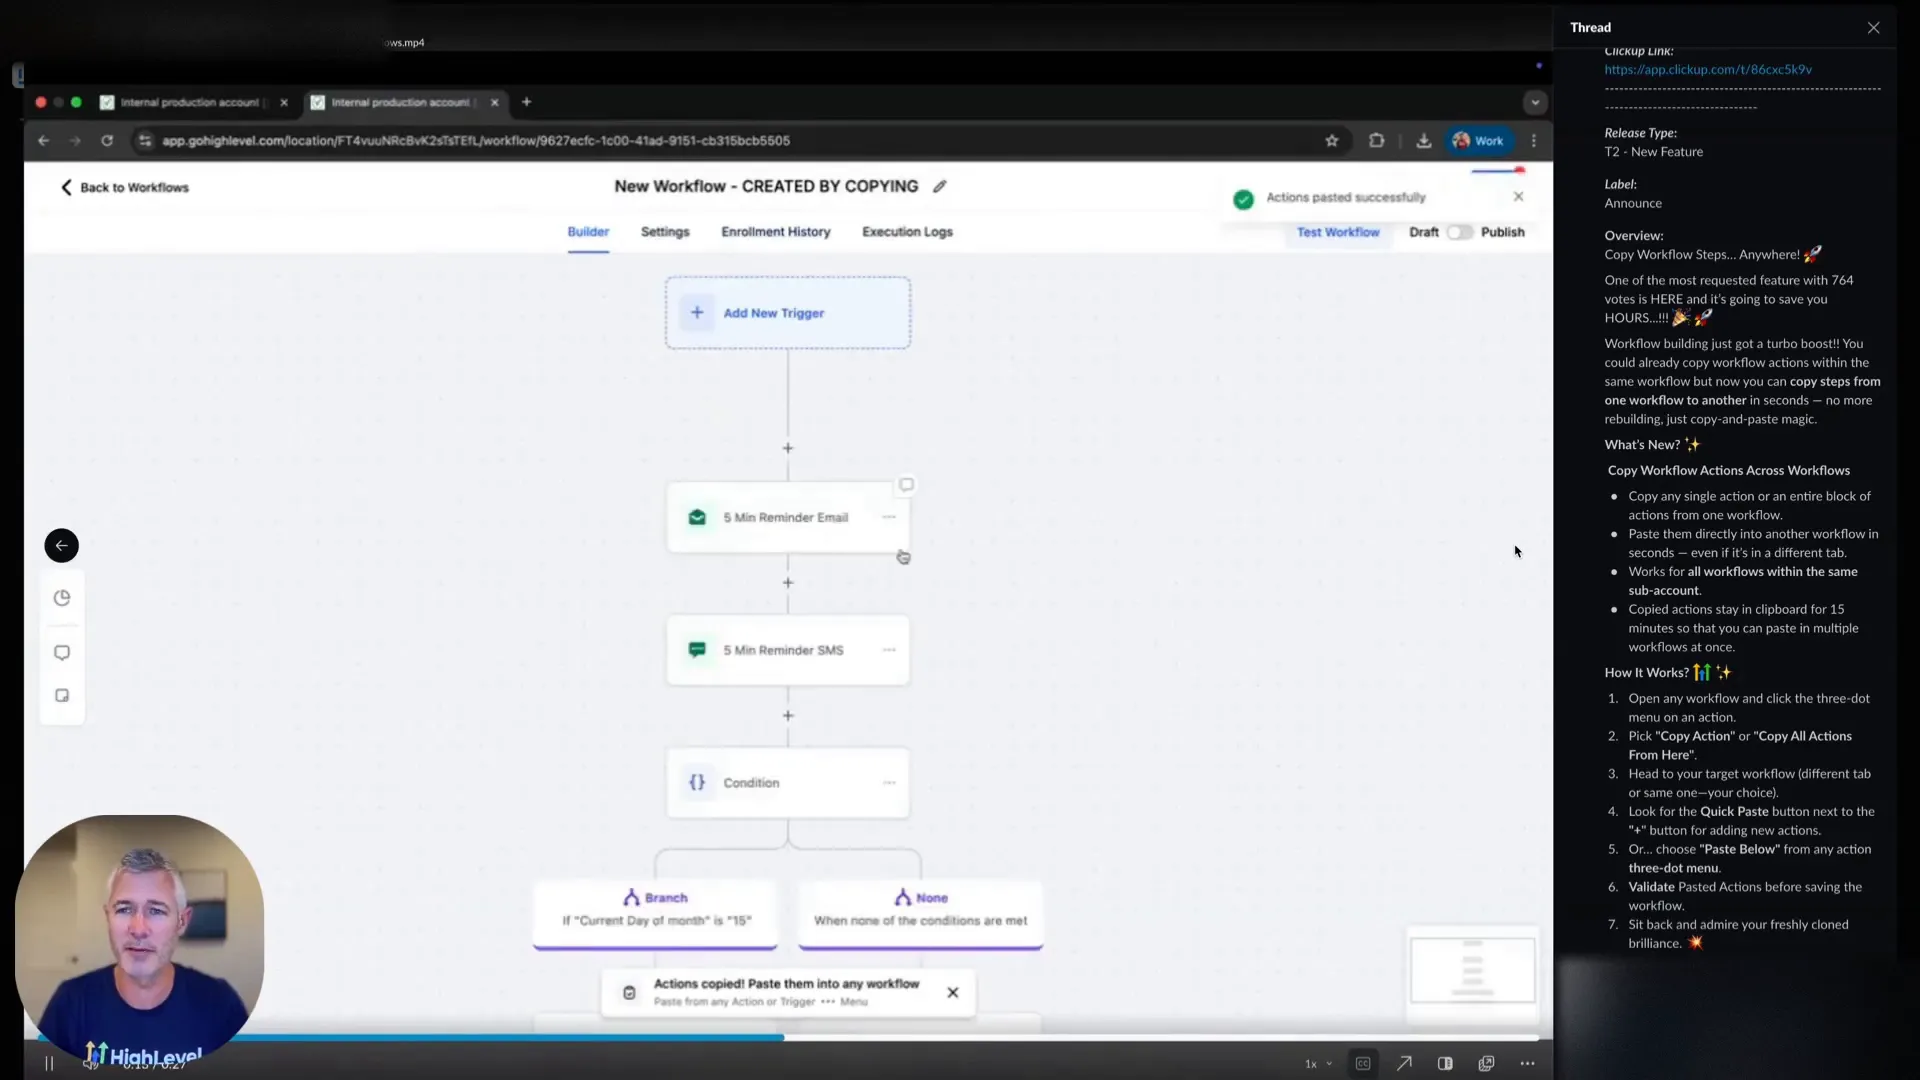Click the circular back arrow button
Screen dimensions: 1920x1080
point(61,545)
